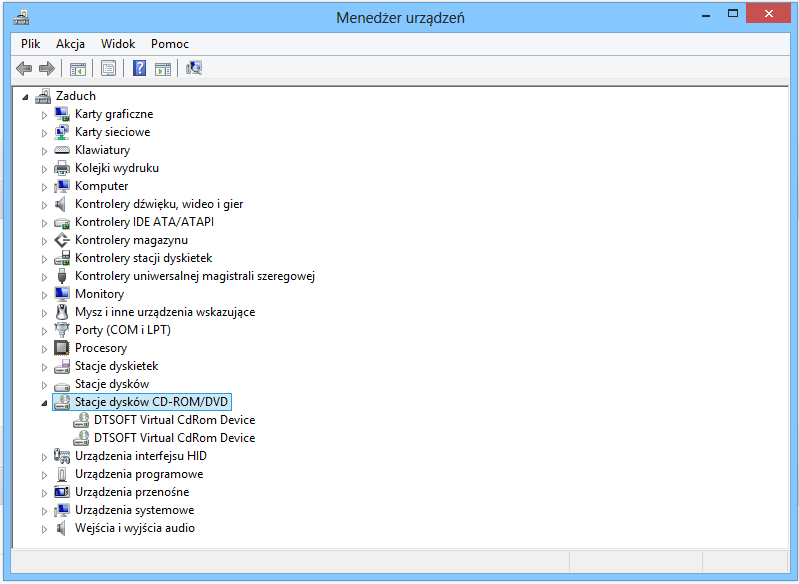The image size is (799, 584).
Task: Click the scan for hardware changes icon
Action: coord(194,68)
